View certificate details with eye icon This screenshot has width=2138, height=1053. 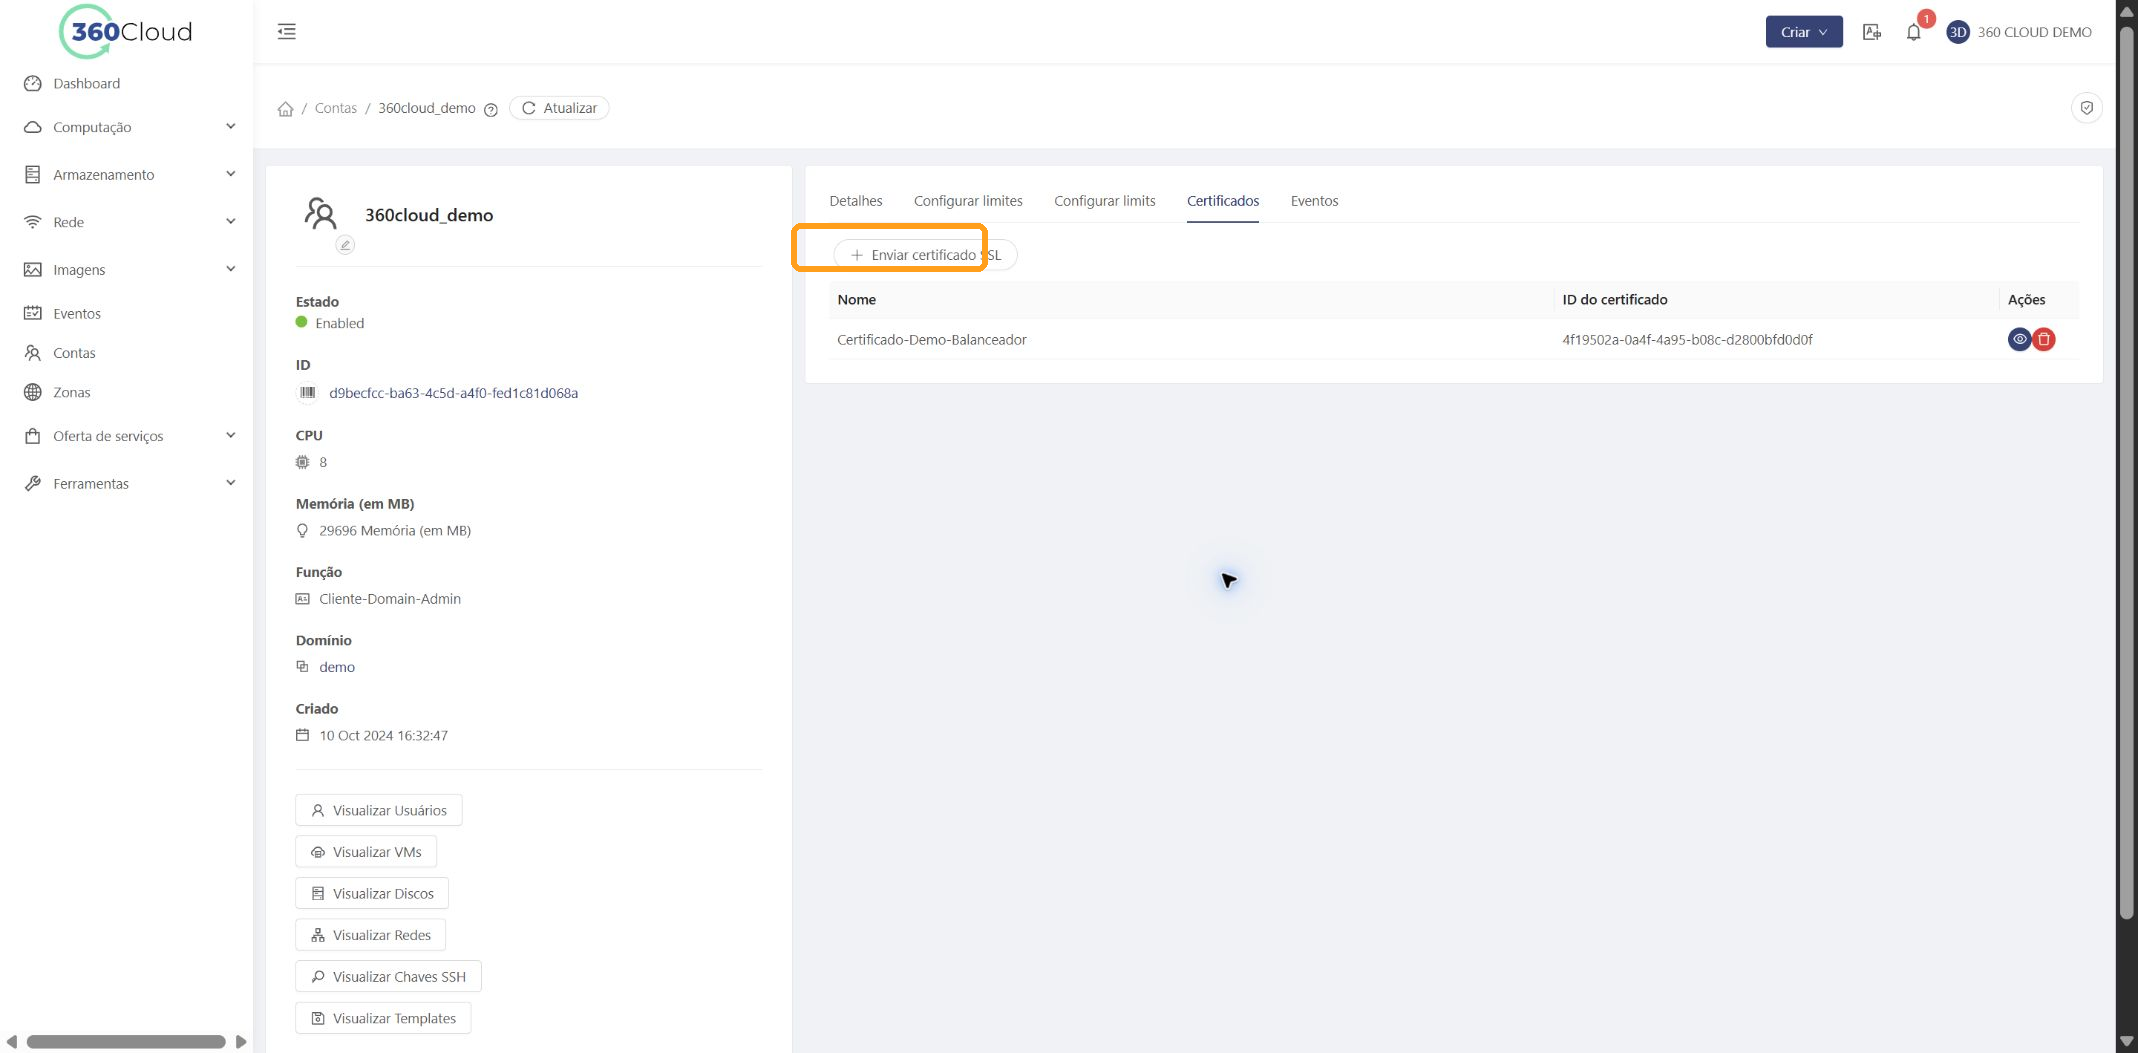tap(2019, 340)
